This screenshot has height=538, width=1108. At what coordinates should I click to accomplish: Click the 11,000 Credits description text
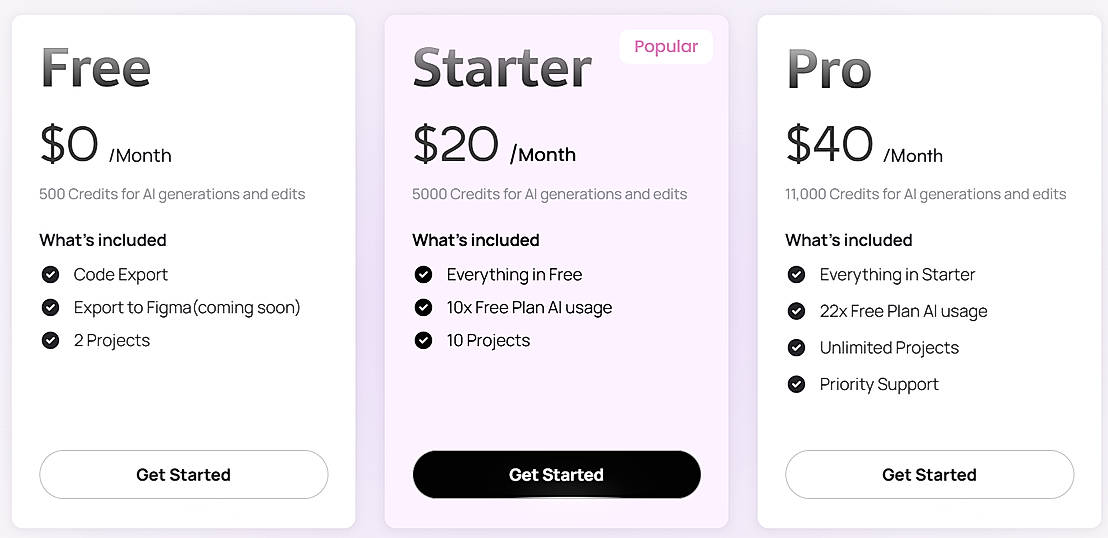click(x=925, y=194)
